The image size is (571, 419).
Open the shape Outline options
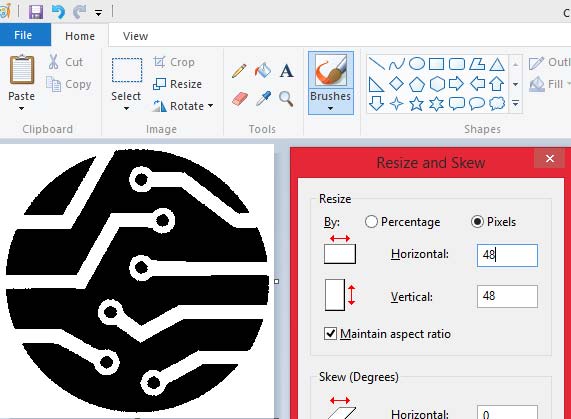tap(549, 62)
